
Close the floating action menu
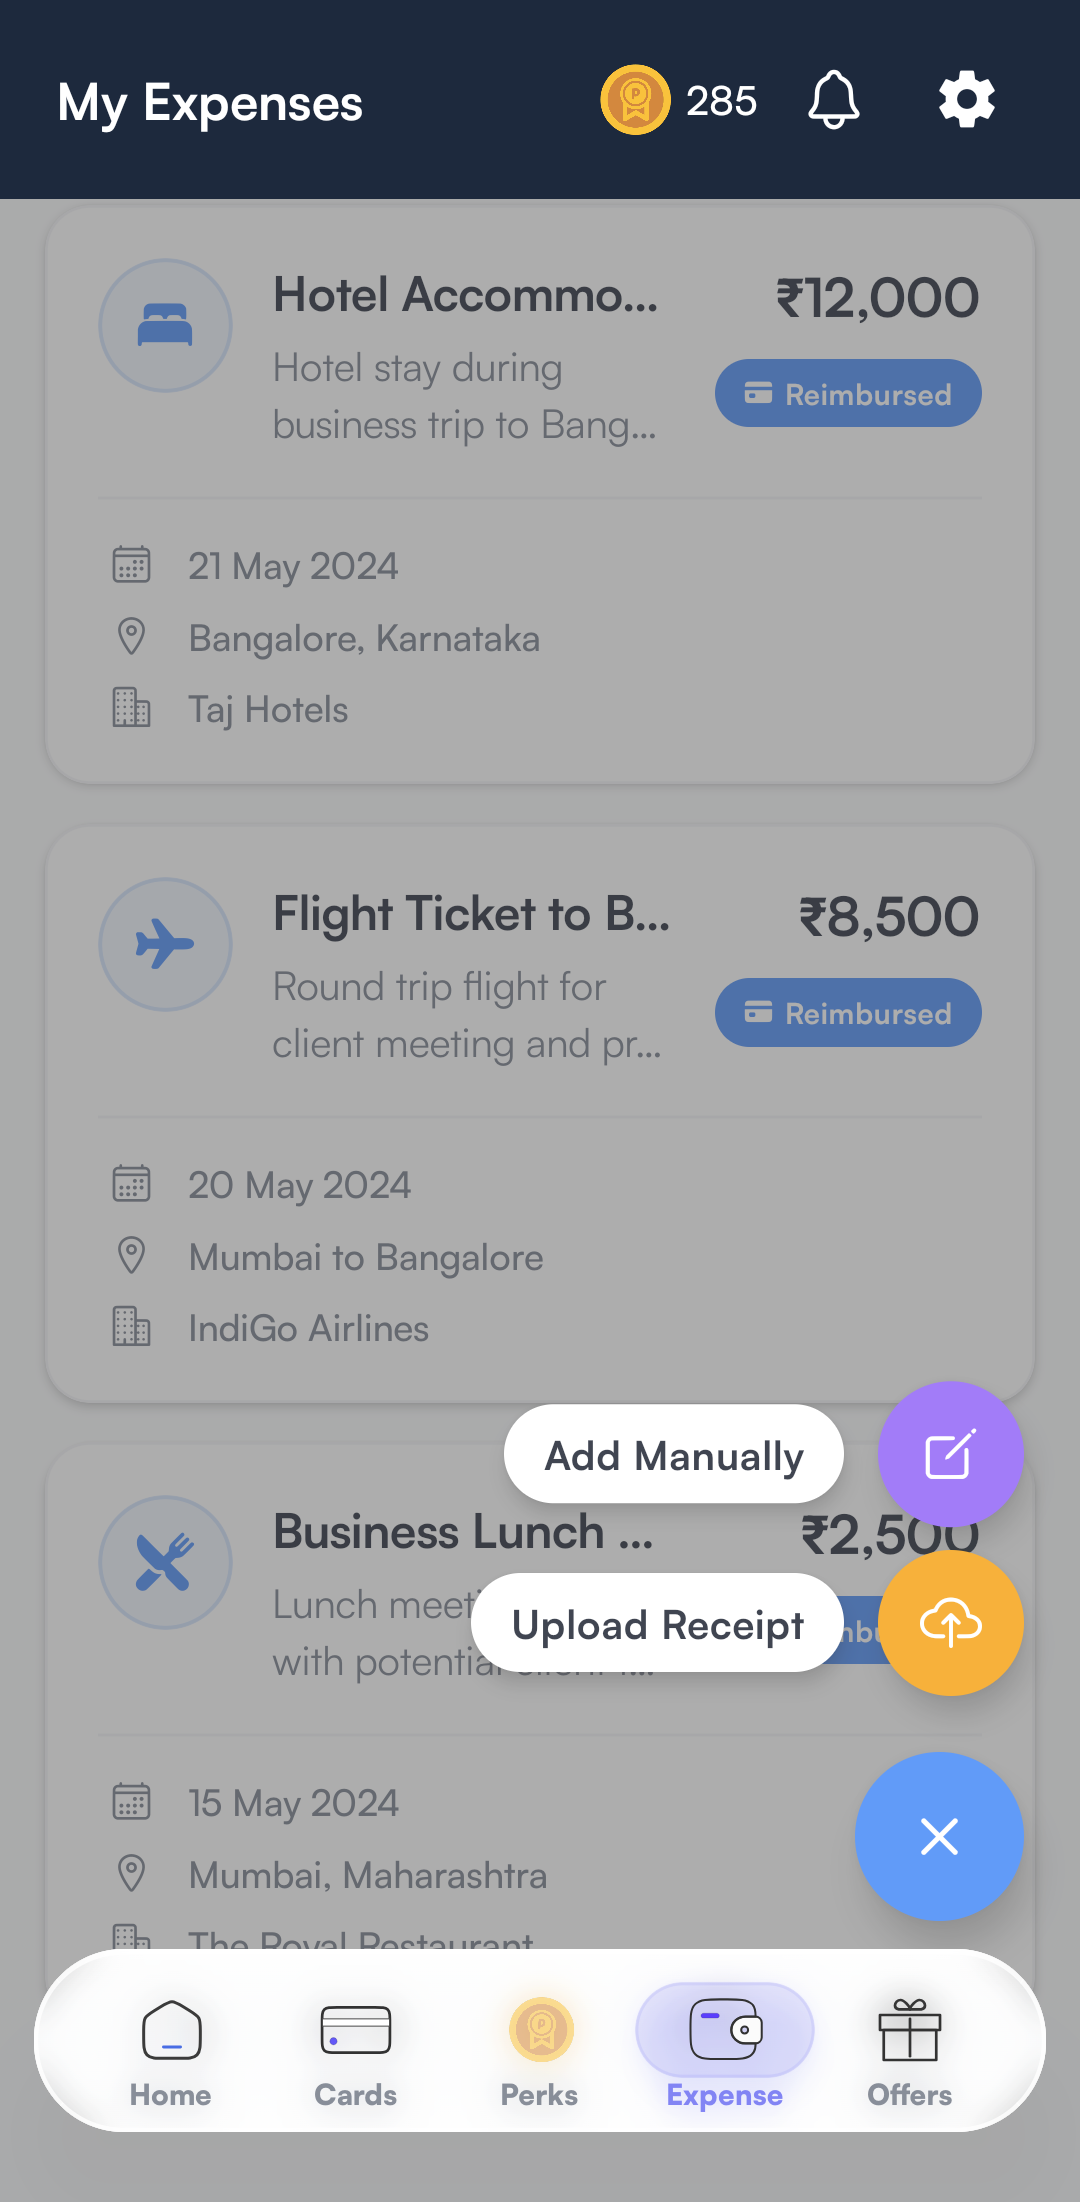tap(939, 1836)
